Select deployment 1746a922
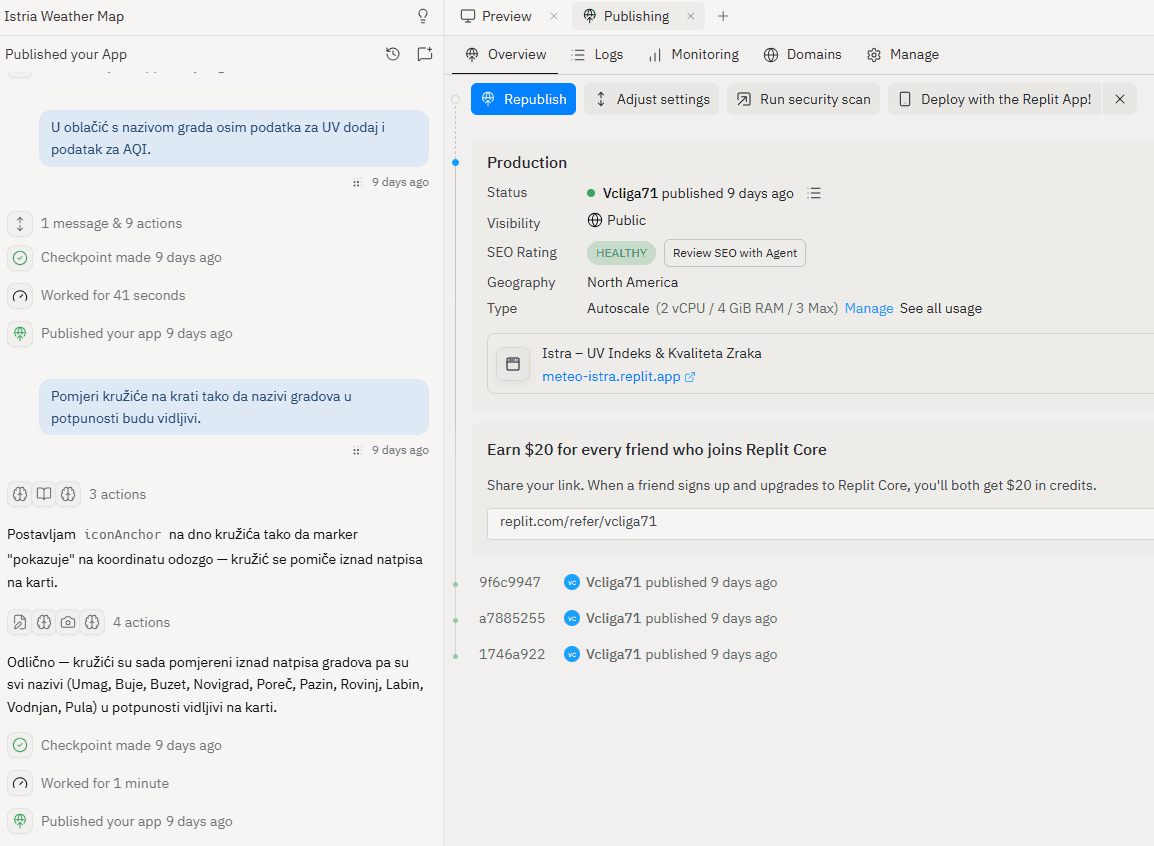Image resolution: width=1154 pixels, height=846 pixels. [511, 655]
